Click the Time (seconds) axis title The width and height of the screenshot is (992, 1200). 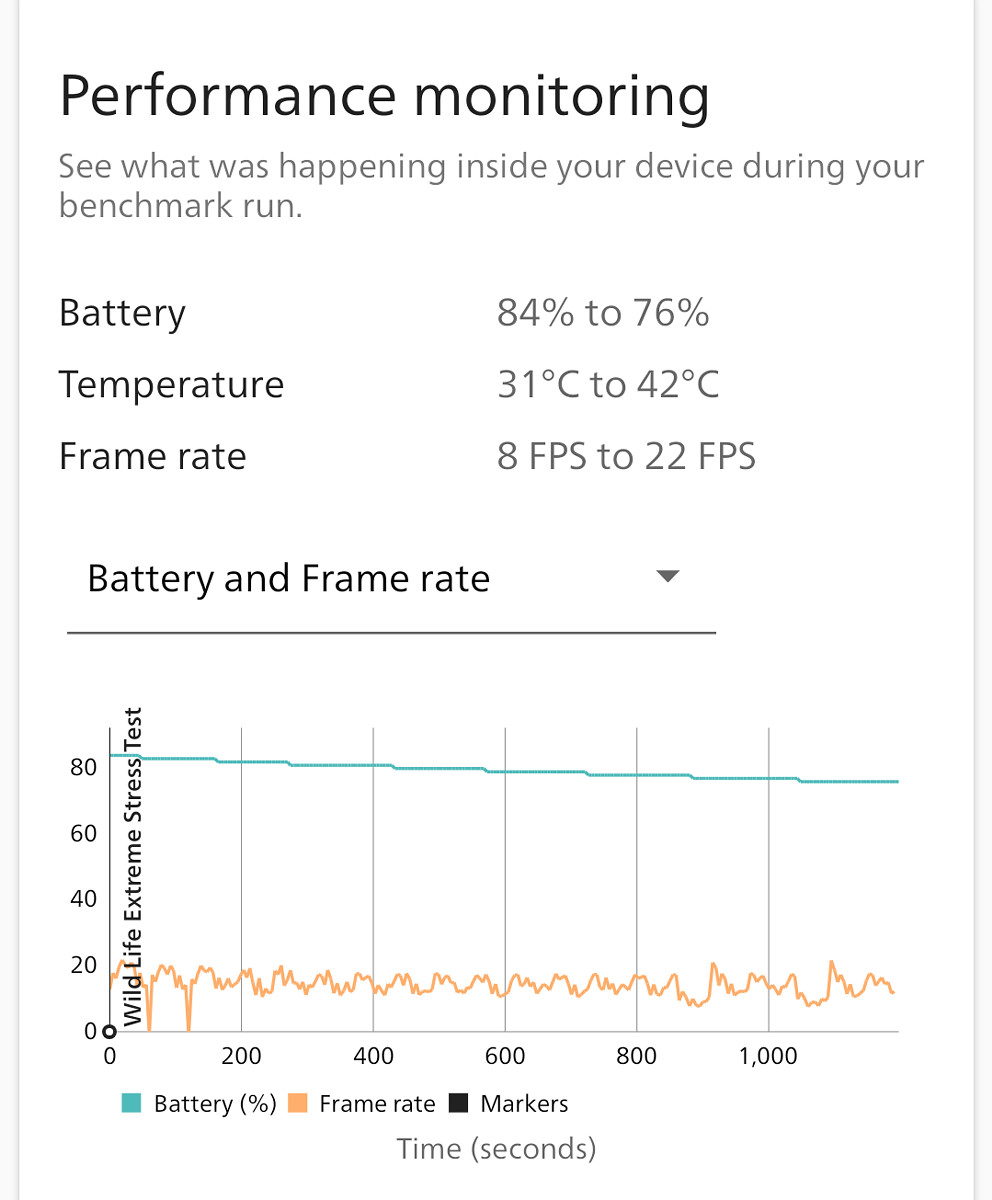(496, 1149)
